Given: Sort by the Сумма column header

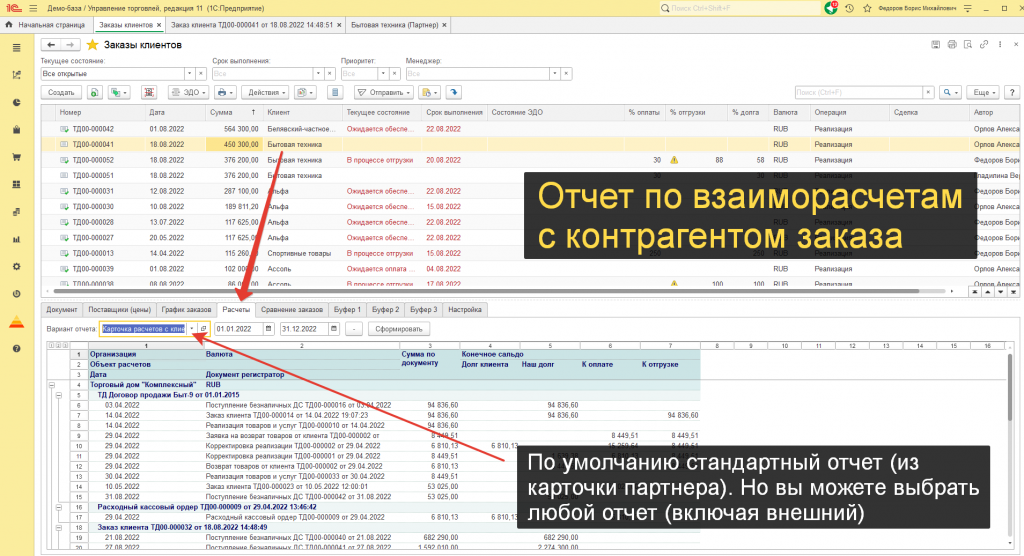Looking at the screenshot, I should 233,112.
